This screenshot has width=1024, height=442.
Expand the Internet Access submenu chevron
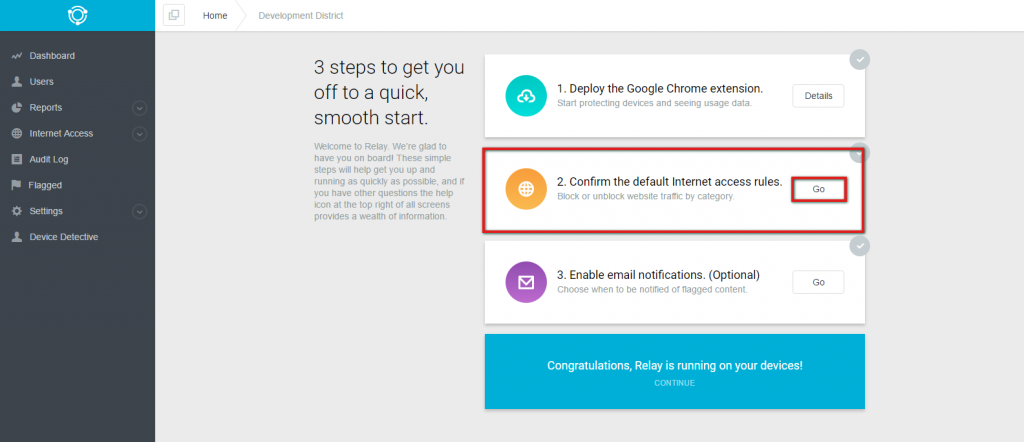coord(139,134)
